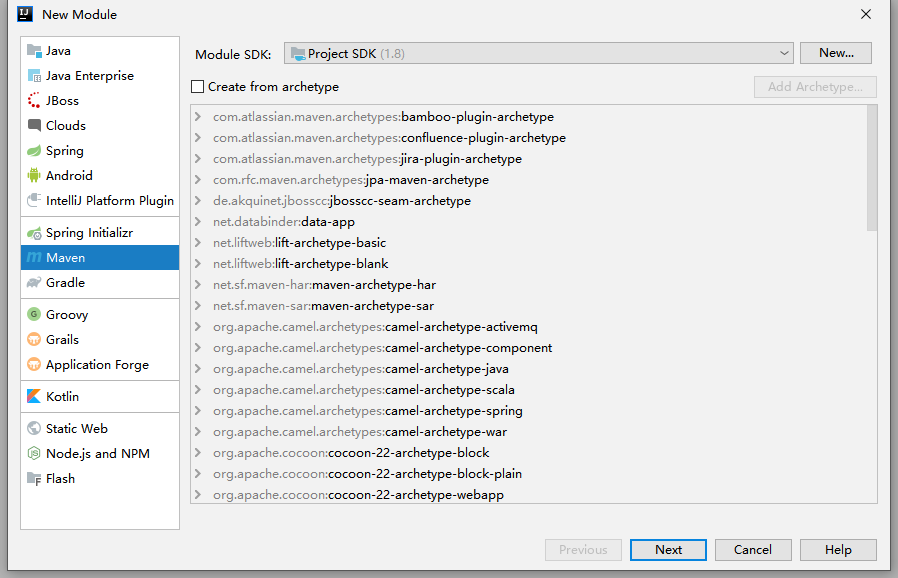
Task: Expand the camel-archetype-spring node
Action: [198, 411]
